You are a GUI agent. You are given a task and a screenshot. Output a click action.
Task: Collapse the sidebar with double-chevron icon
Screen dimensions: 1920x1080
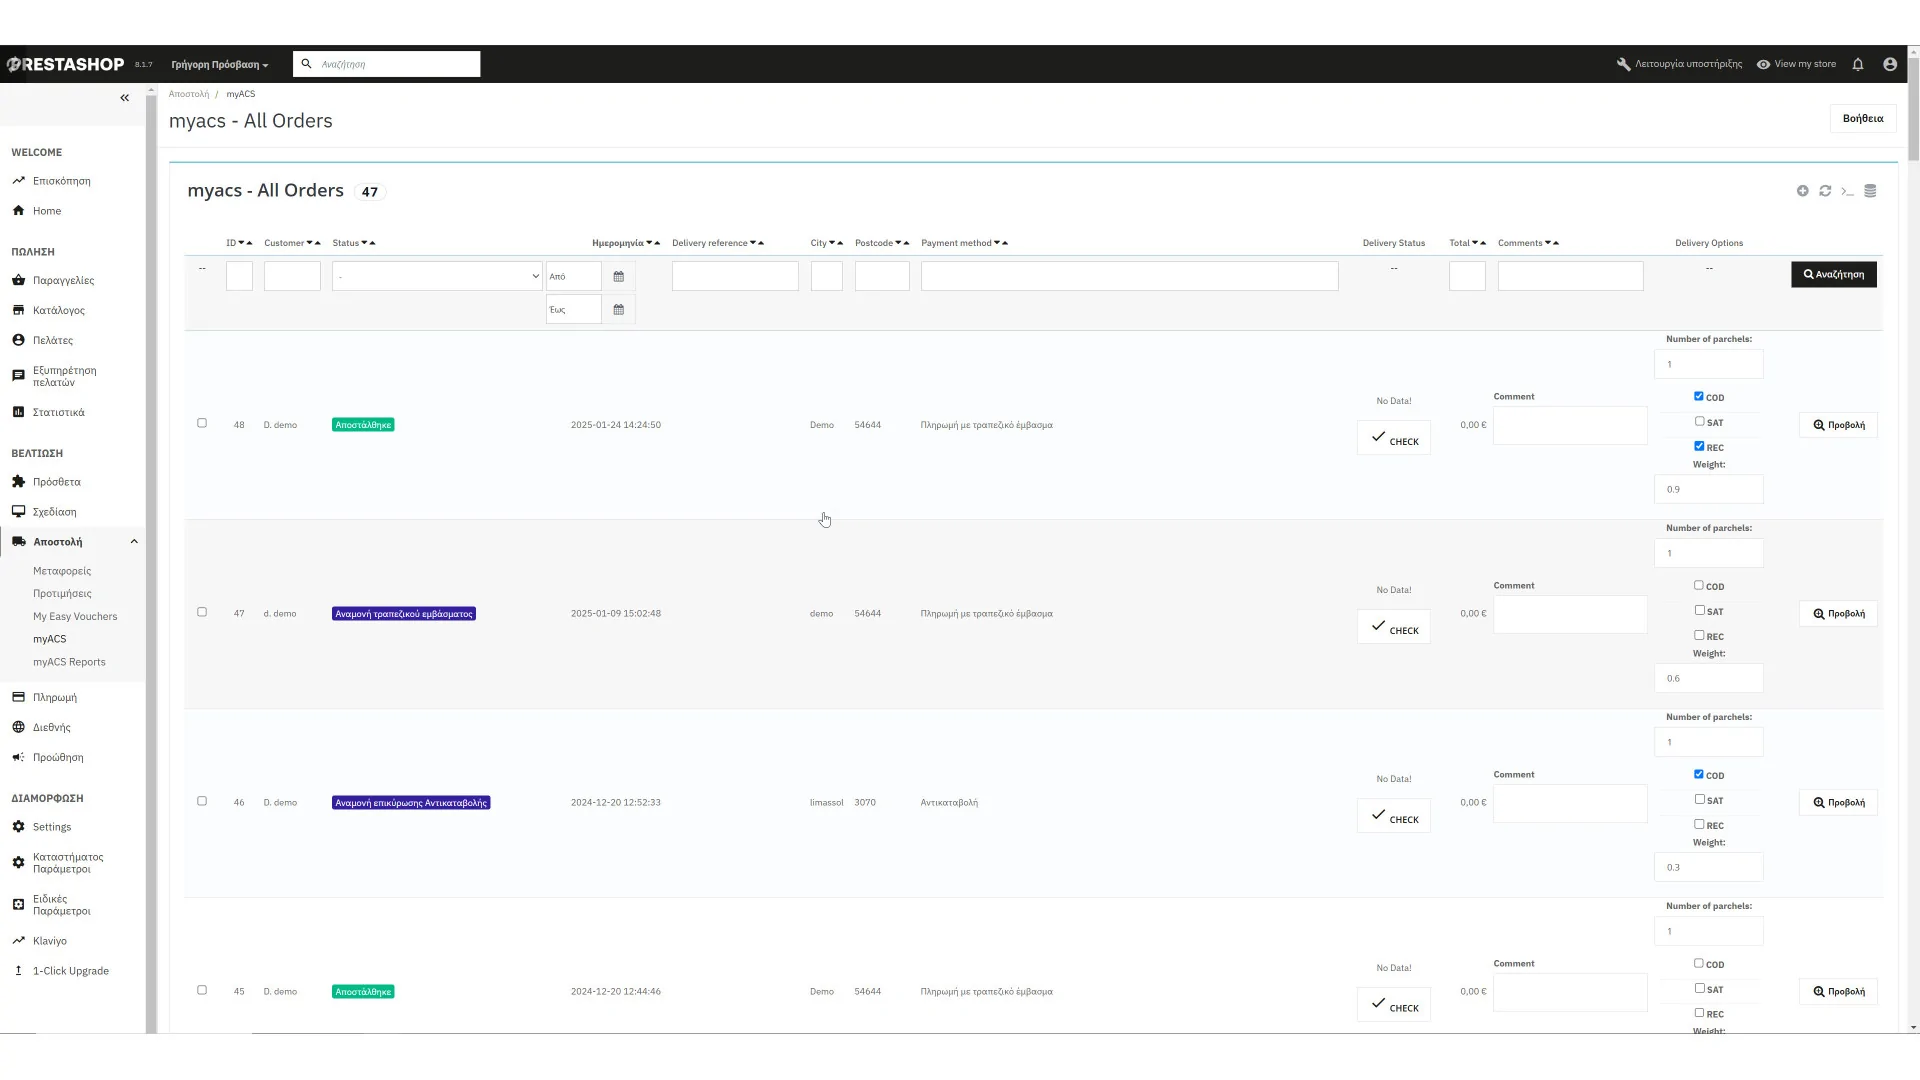coord(124,98)
